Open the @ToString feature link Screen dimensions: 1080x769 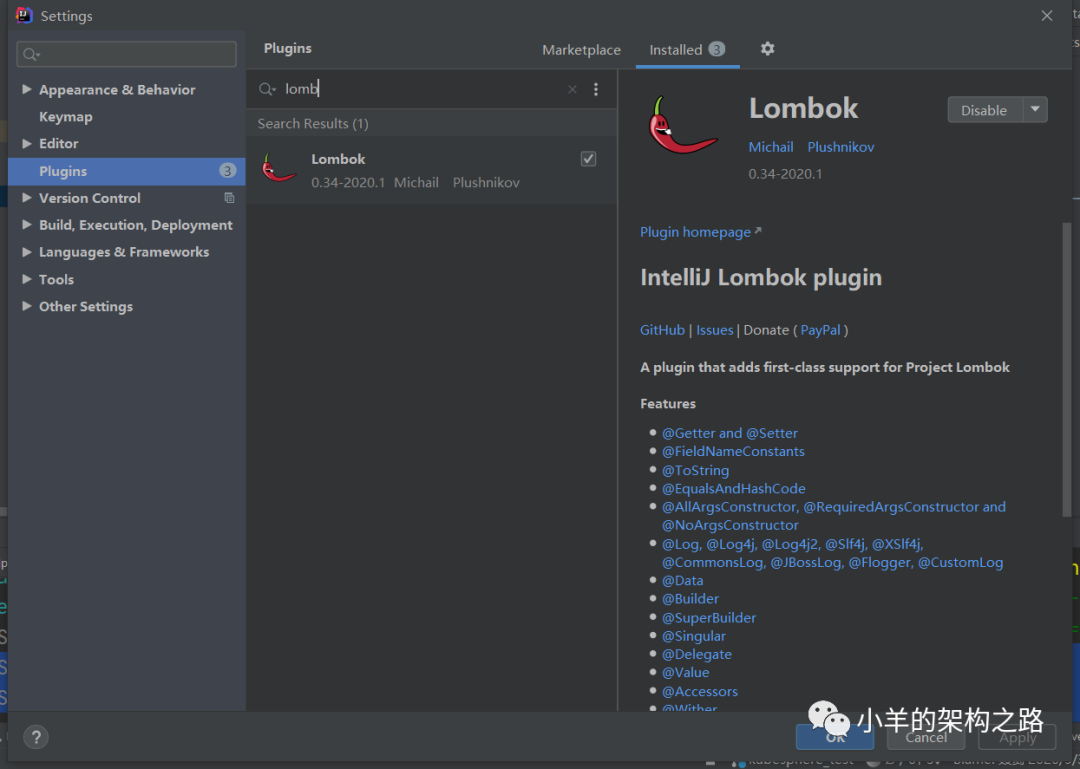click(695, 471)
